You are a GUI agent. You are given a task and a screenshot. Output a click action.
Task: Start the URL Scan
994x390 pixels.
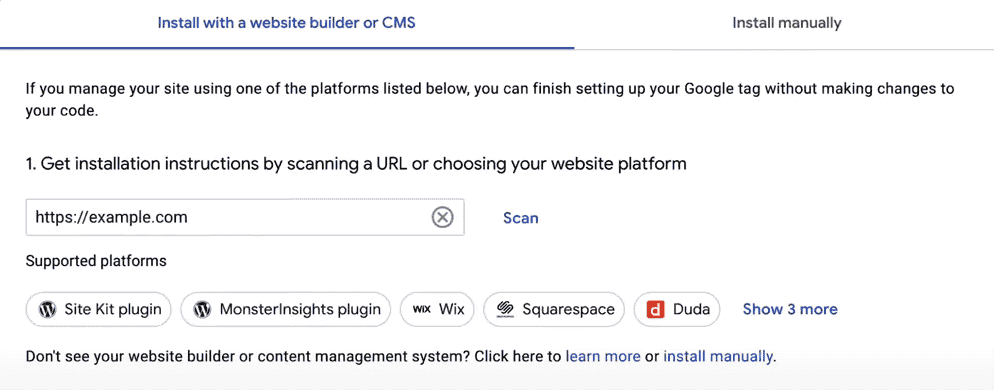click(520, 218)
